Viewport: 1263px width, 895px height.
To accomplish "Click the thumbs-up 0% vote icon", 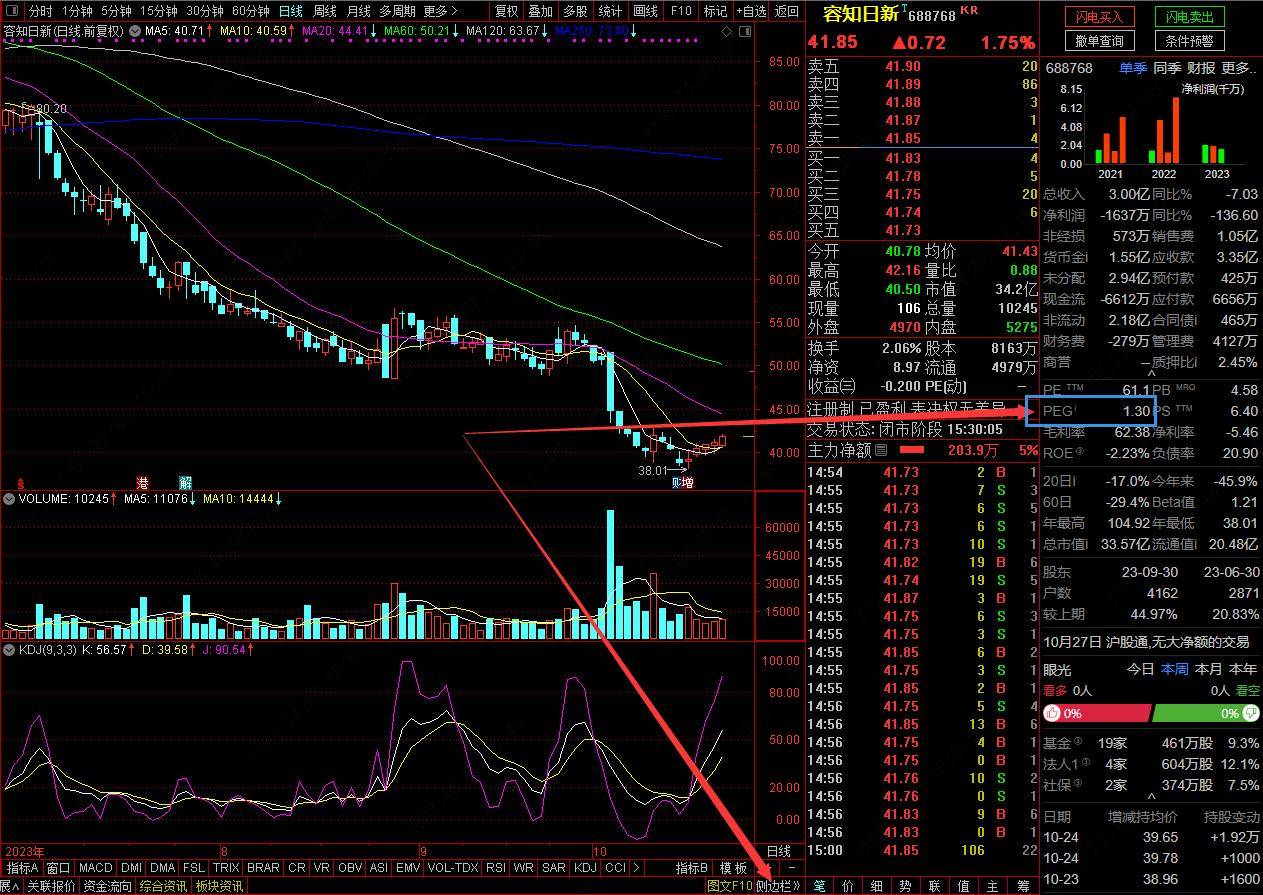I will pos(1052,713).
